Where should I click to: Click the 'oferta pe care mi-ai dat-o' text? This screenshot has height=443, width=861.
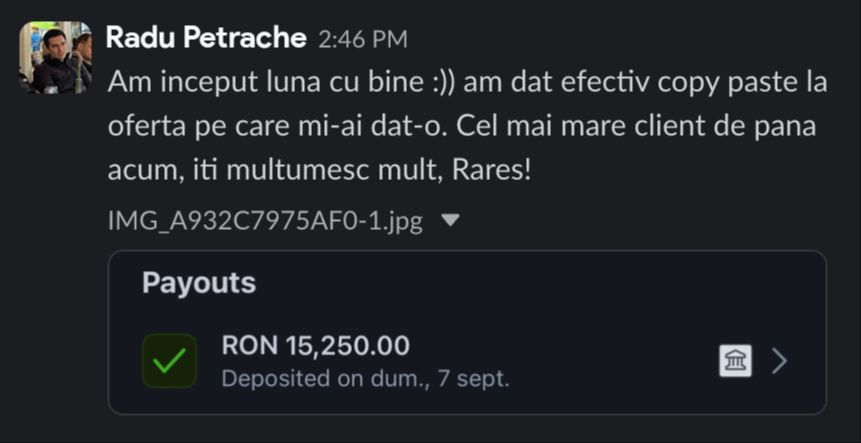[280, 126]
